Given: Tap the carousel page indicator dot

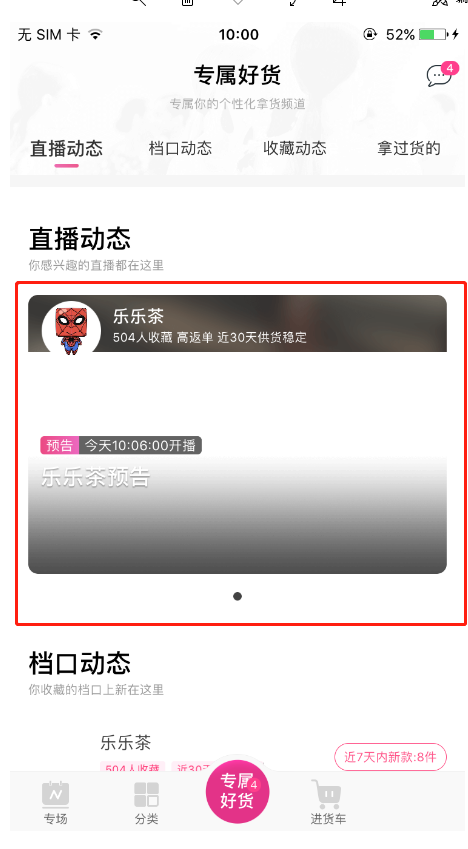Looking at the screenshot, I should pyautogui.click(x=237, y=596).
